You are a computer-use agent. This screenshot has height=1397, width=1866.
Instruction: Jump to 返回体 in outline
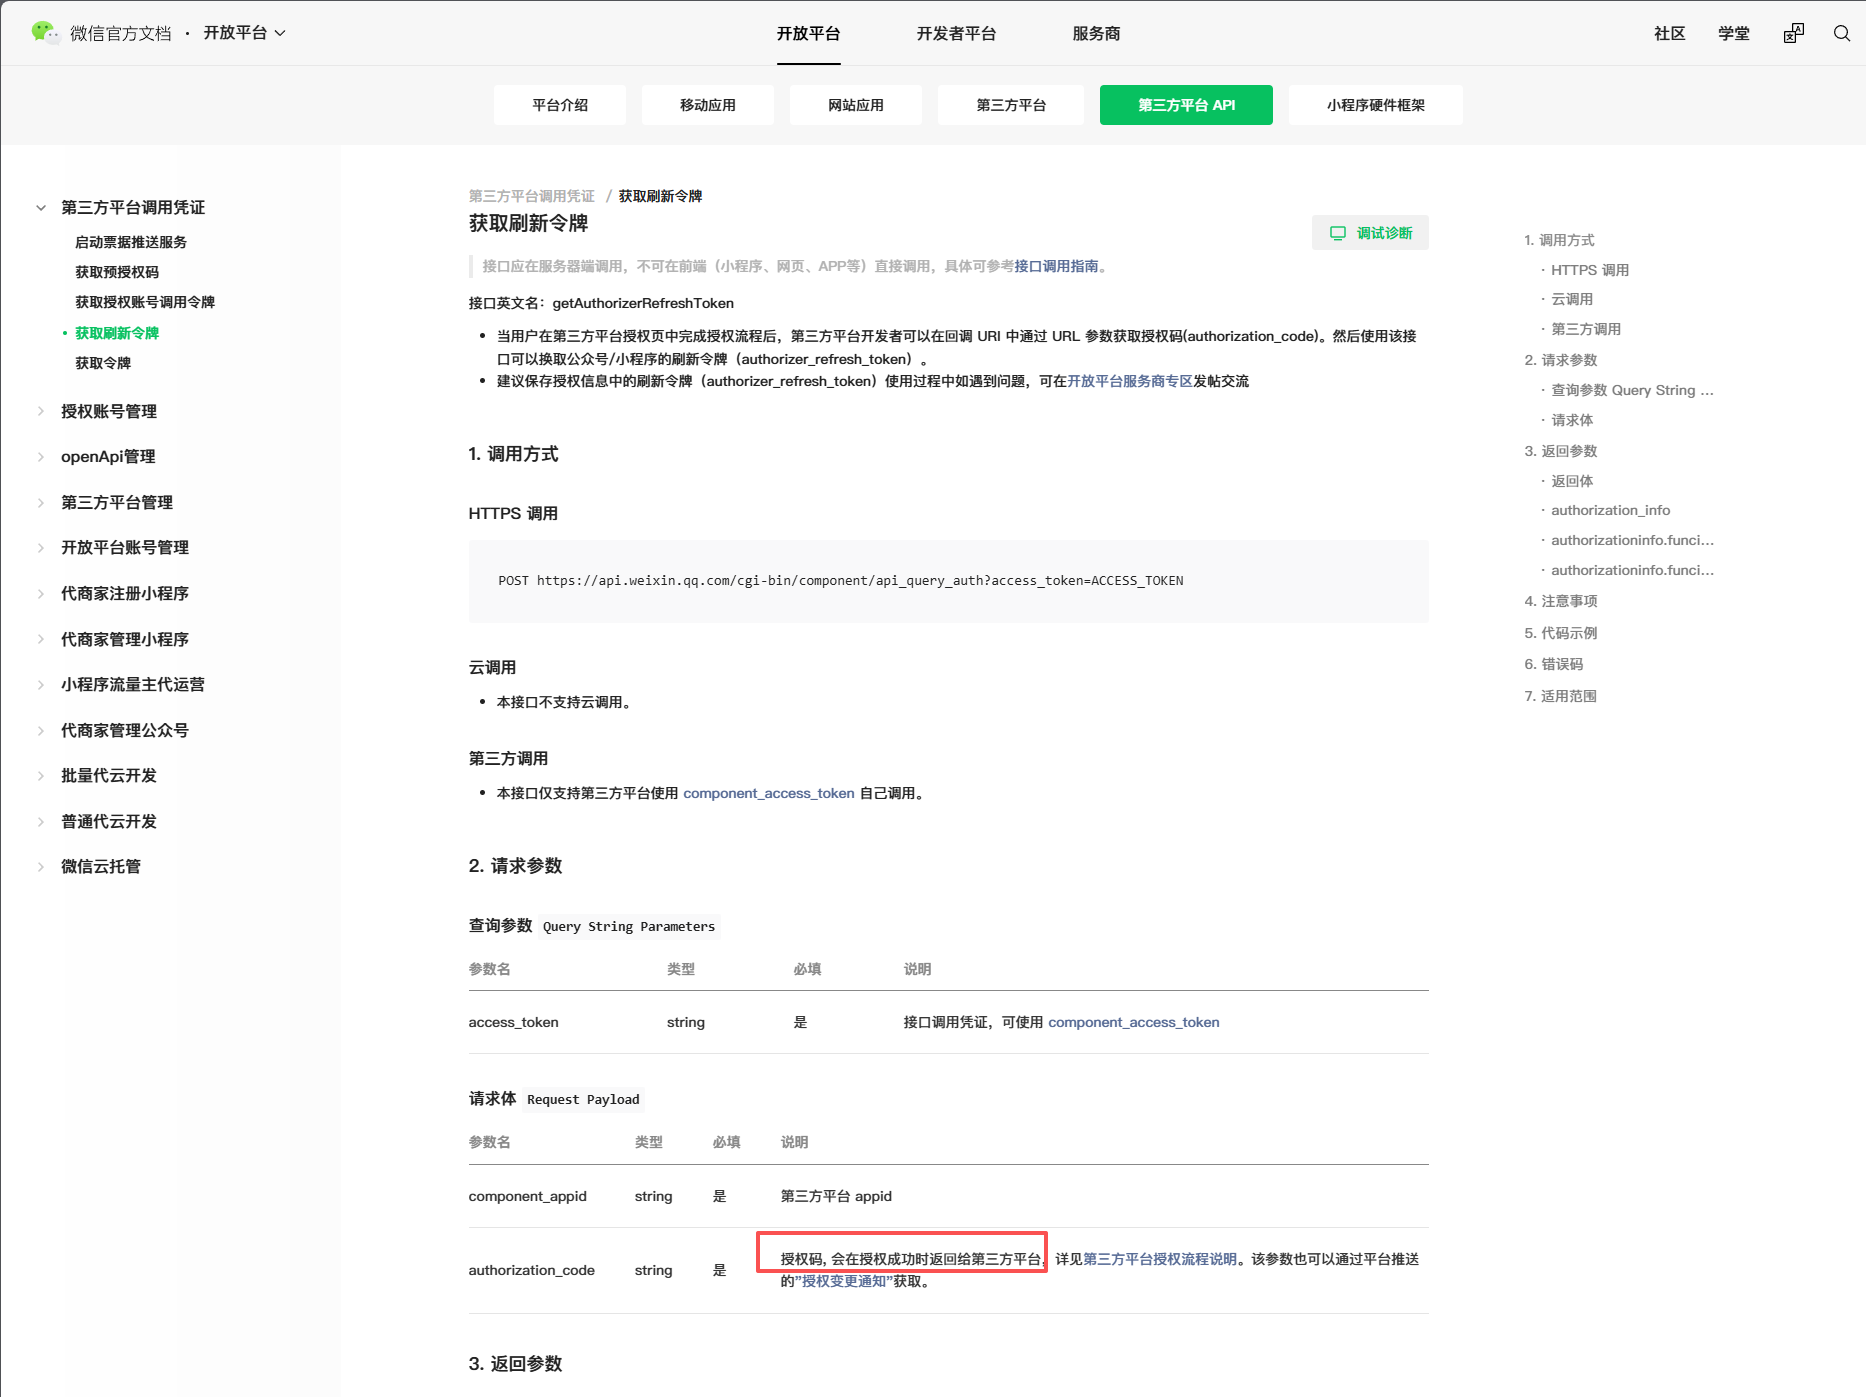[x=1572, y=481]
